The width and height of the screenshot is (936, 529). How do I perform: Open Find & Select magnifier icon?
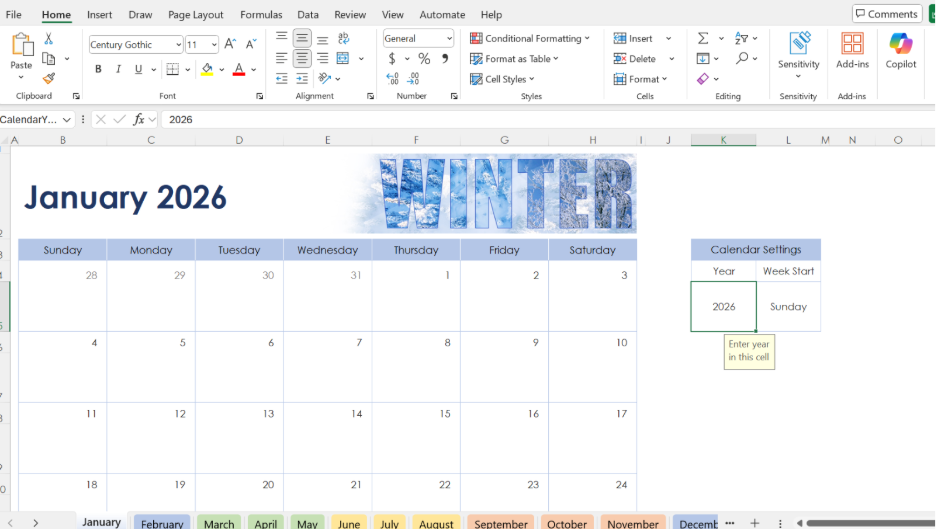click(x=742, y=58)
